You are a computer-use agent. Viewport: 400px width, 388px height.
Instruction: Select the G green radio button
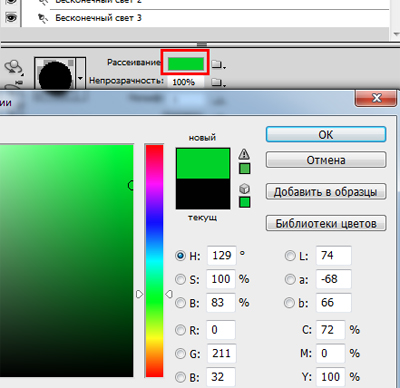(x=180, y=353)
